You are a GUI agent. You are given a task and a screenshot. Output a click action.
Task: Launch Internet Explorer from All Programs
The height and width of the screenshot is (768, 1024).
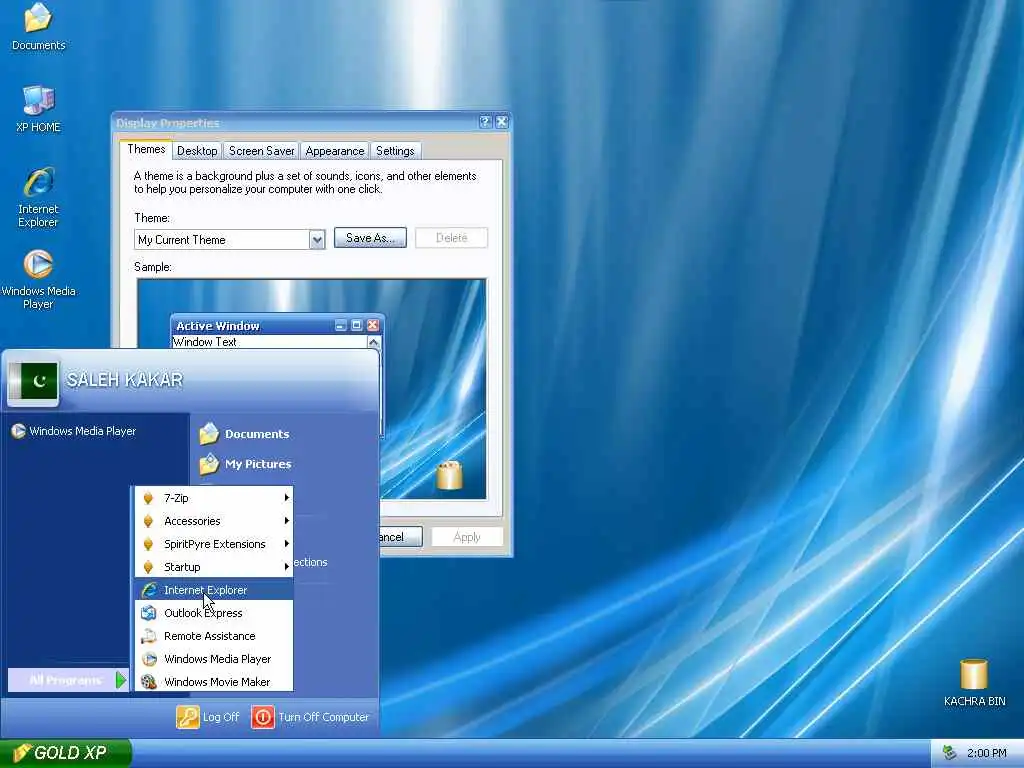pyautogui.click(x=214, y=590)
